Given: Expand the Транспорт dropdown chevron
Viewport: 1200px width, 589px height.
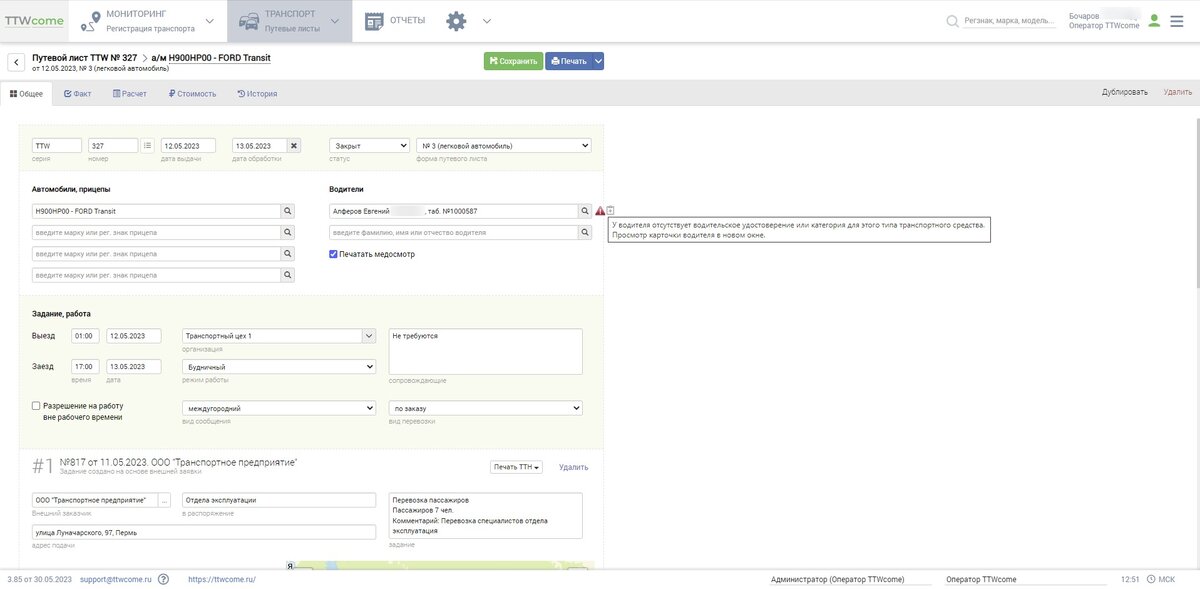Looking at the screenshot, I should pyautogui.click(x=335, y=21).
